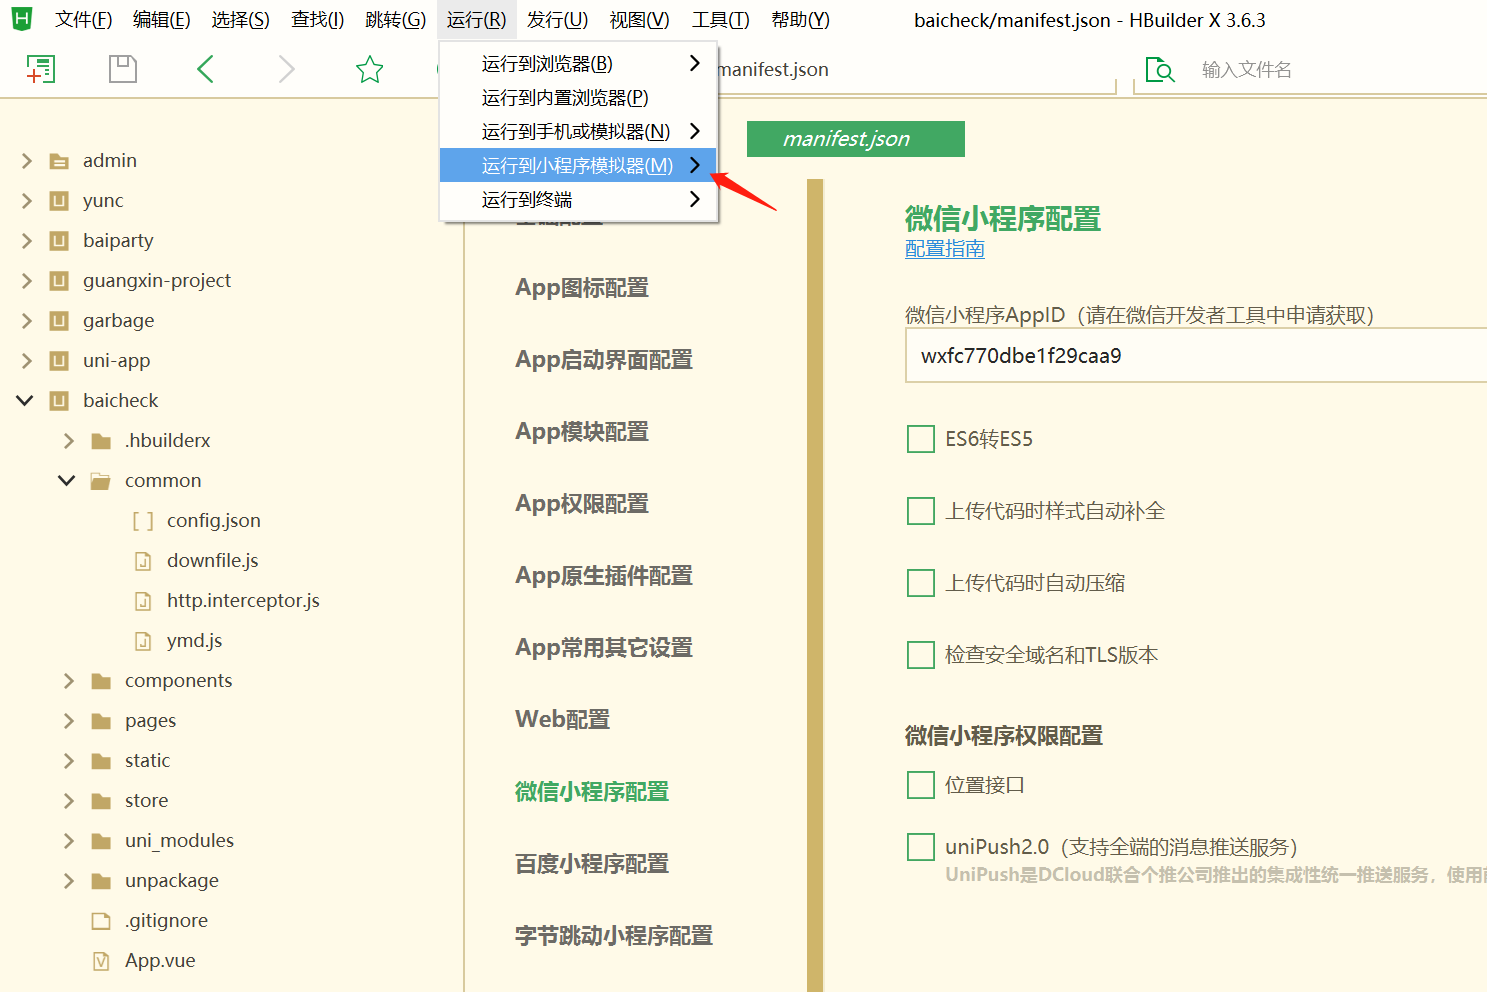Viewport: 1487px width, 992px height.
Task: Expand the 运行到终端 submenu
Action: click(579, 200)
